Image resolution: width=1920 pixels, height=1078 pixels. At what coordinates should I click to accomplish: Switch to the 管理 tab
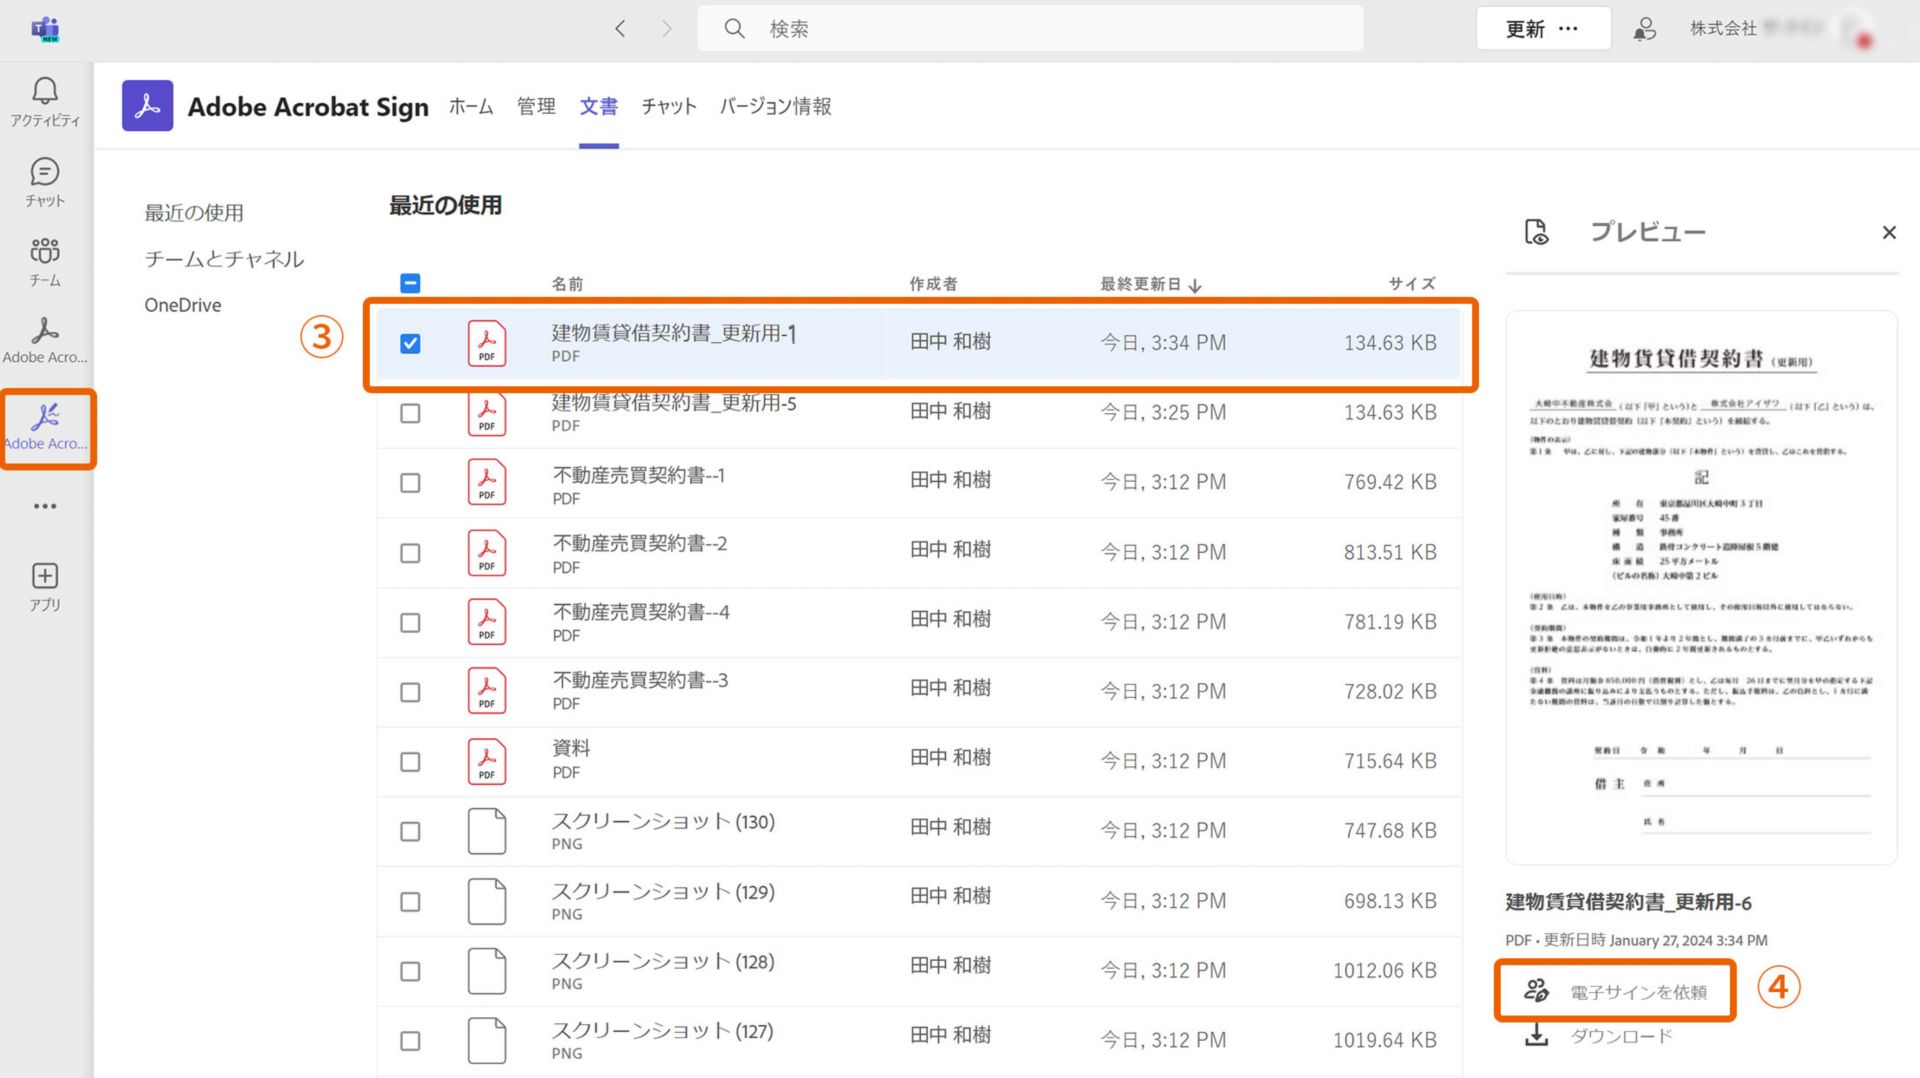[x=536, y=106]
